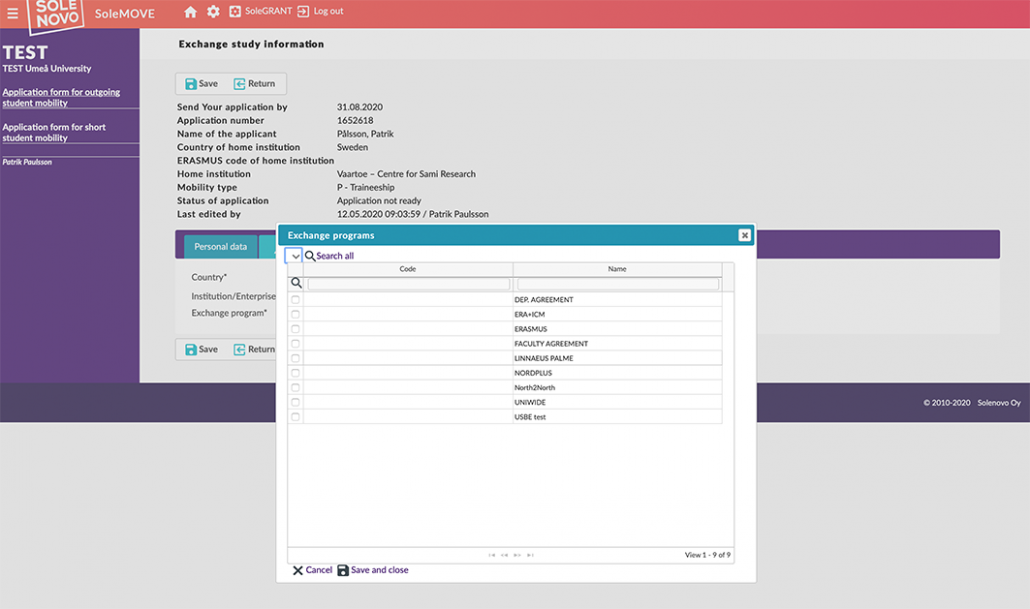Image resolution: width=1030 pixels, height=609 pixels.
Task: Open Application form for outgoing student mobility
Action: click(61, 97)
